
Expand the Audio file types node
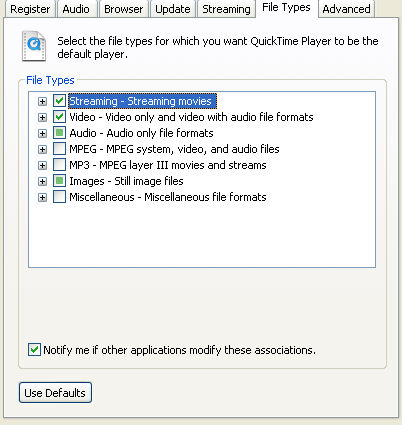[x=42, y=133]
